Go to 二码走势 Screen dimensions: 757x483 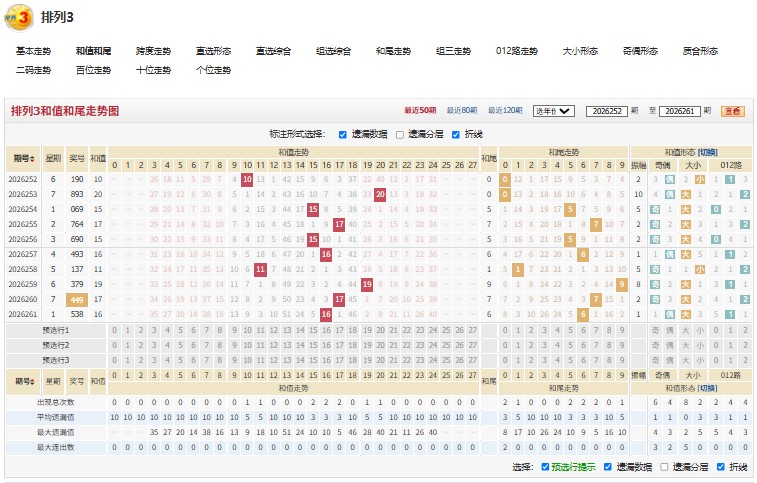33,70
